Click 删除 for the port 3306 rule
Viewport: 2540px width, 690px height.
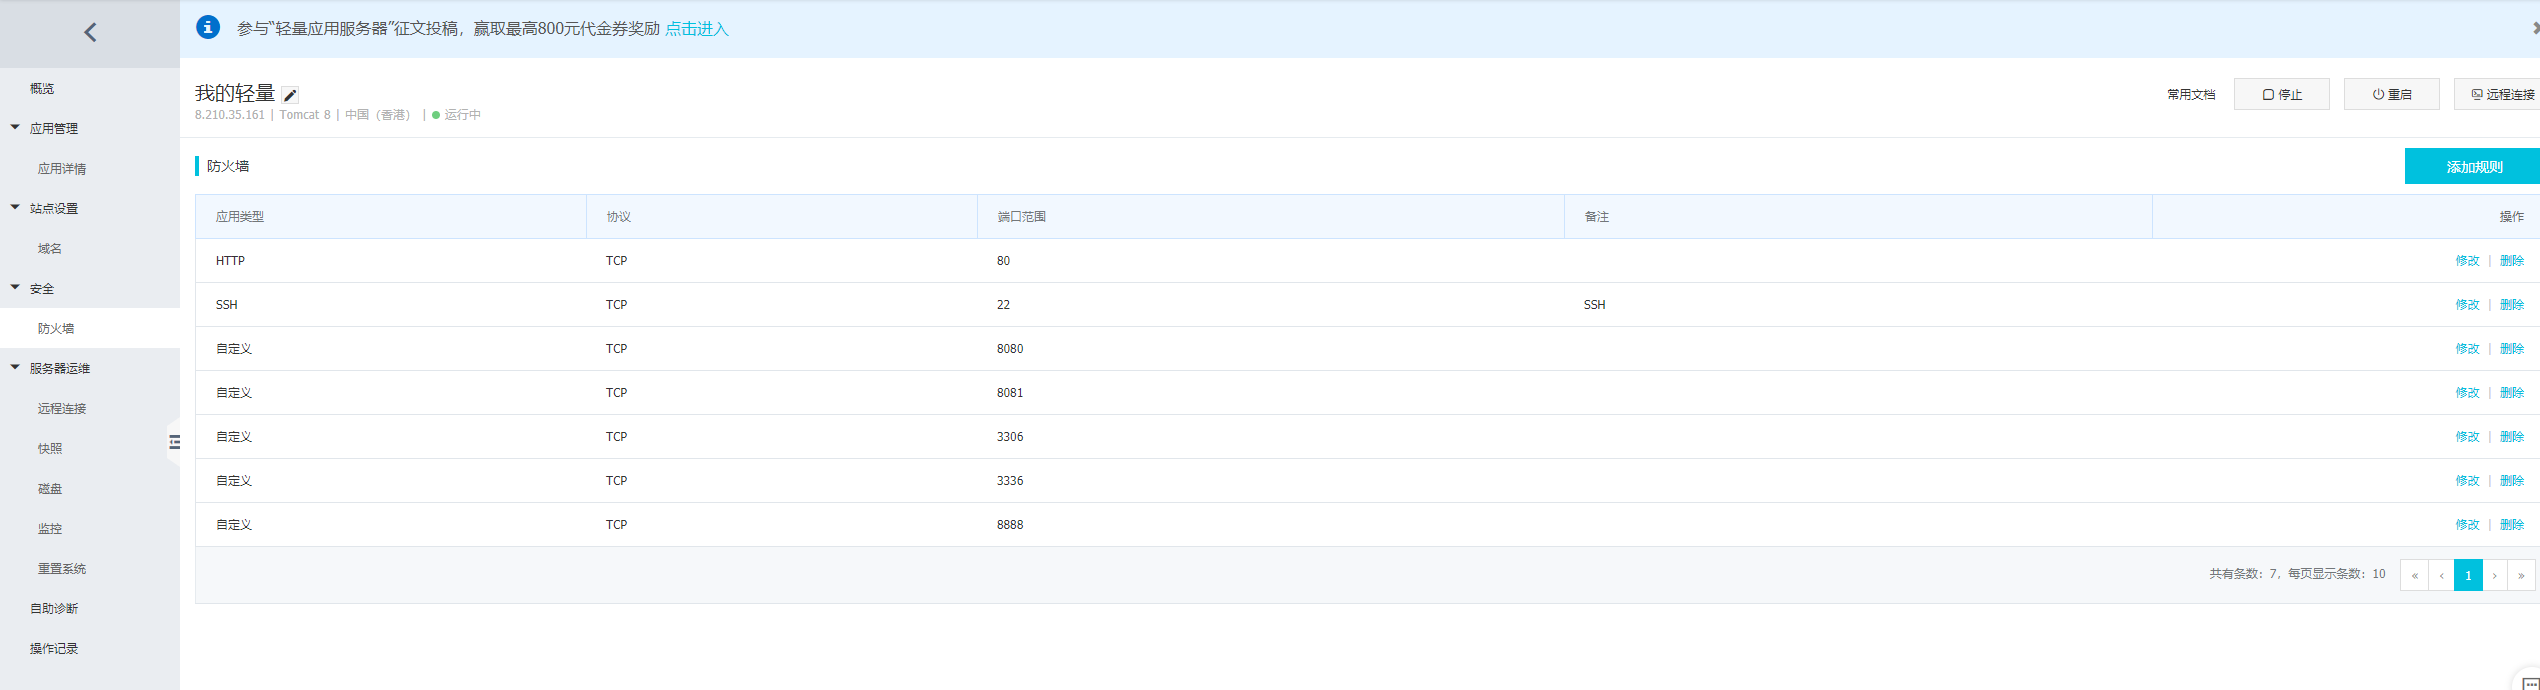pos(2512,436)
